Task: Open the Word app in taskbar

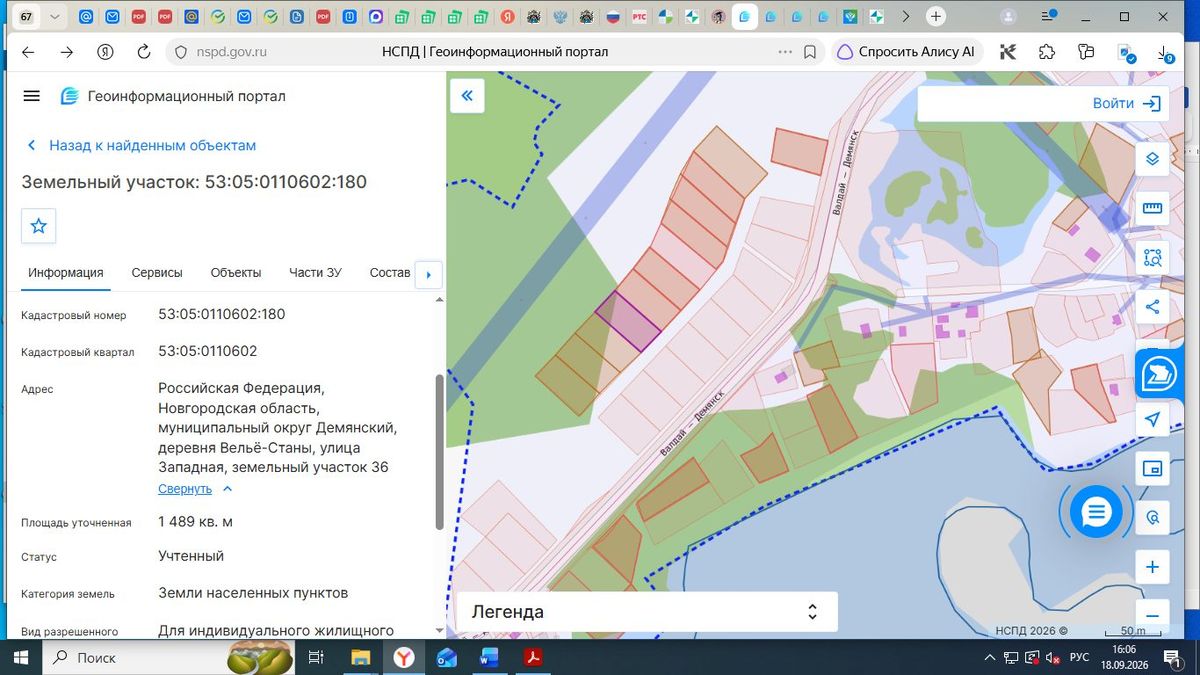Action: [x=489, y=657]
